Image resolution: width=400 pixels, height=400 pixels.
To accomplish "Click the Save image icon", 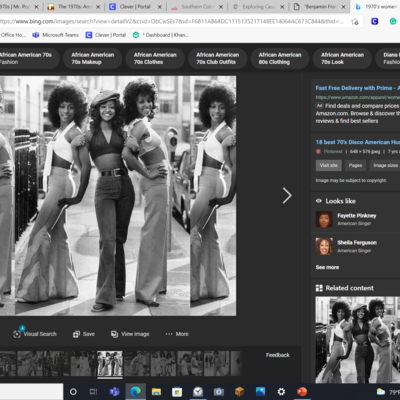I will (76, 334).
